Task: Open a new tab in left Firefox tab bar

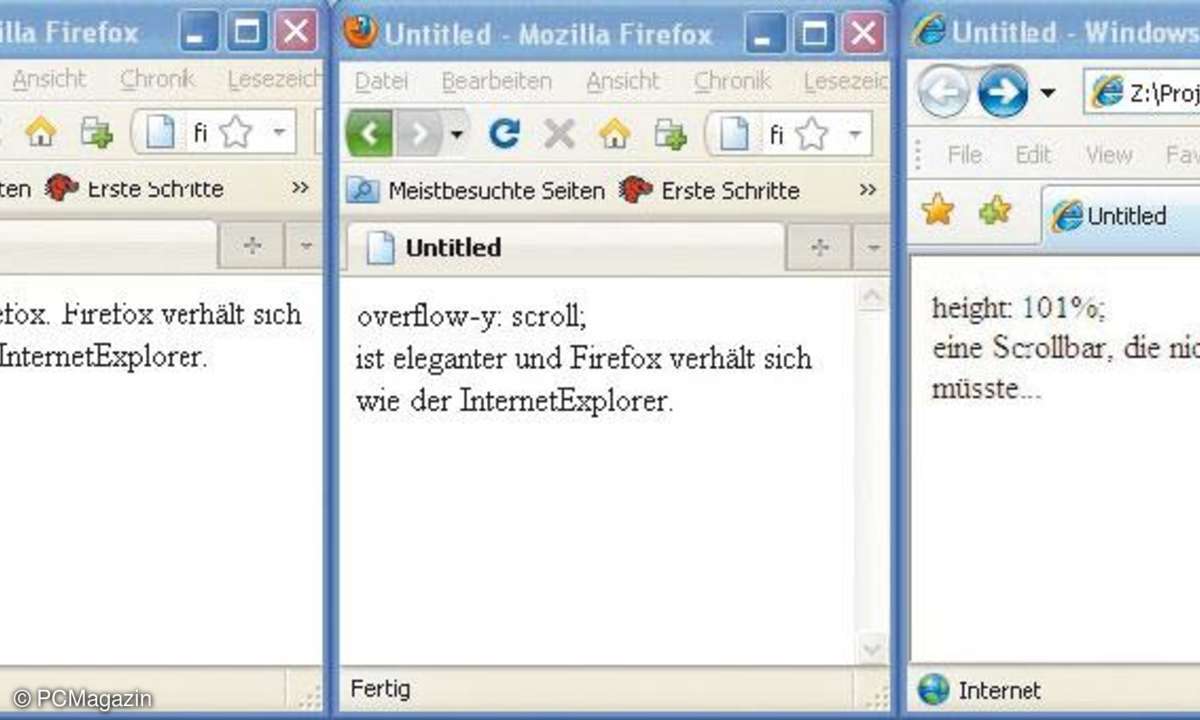Action: (x=252, y=246)
